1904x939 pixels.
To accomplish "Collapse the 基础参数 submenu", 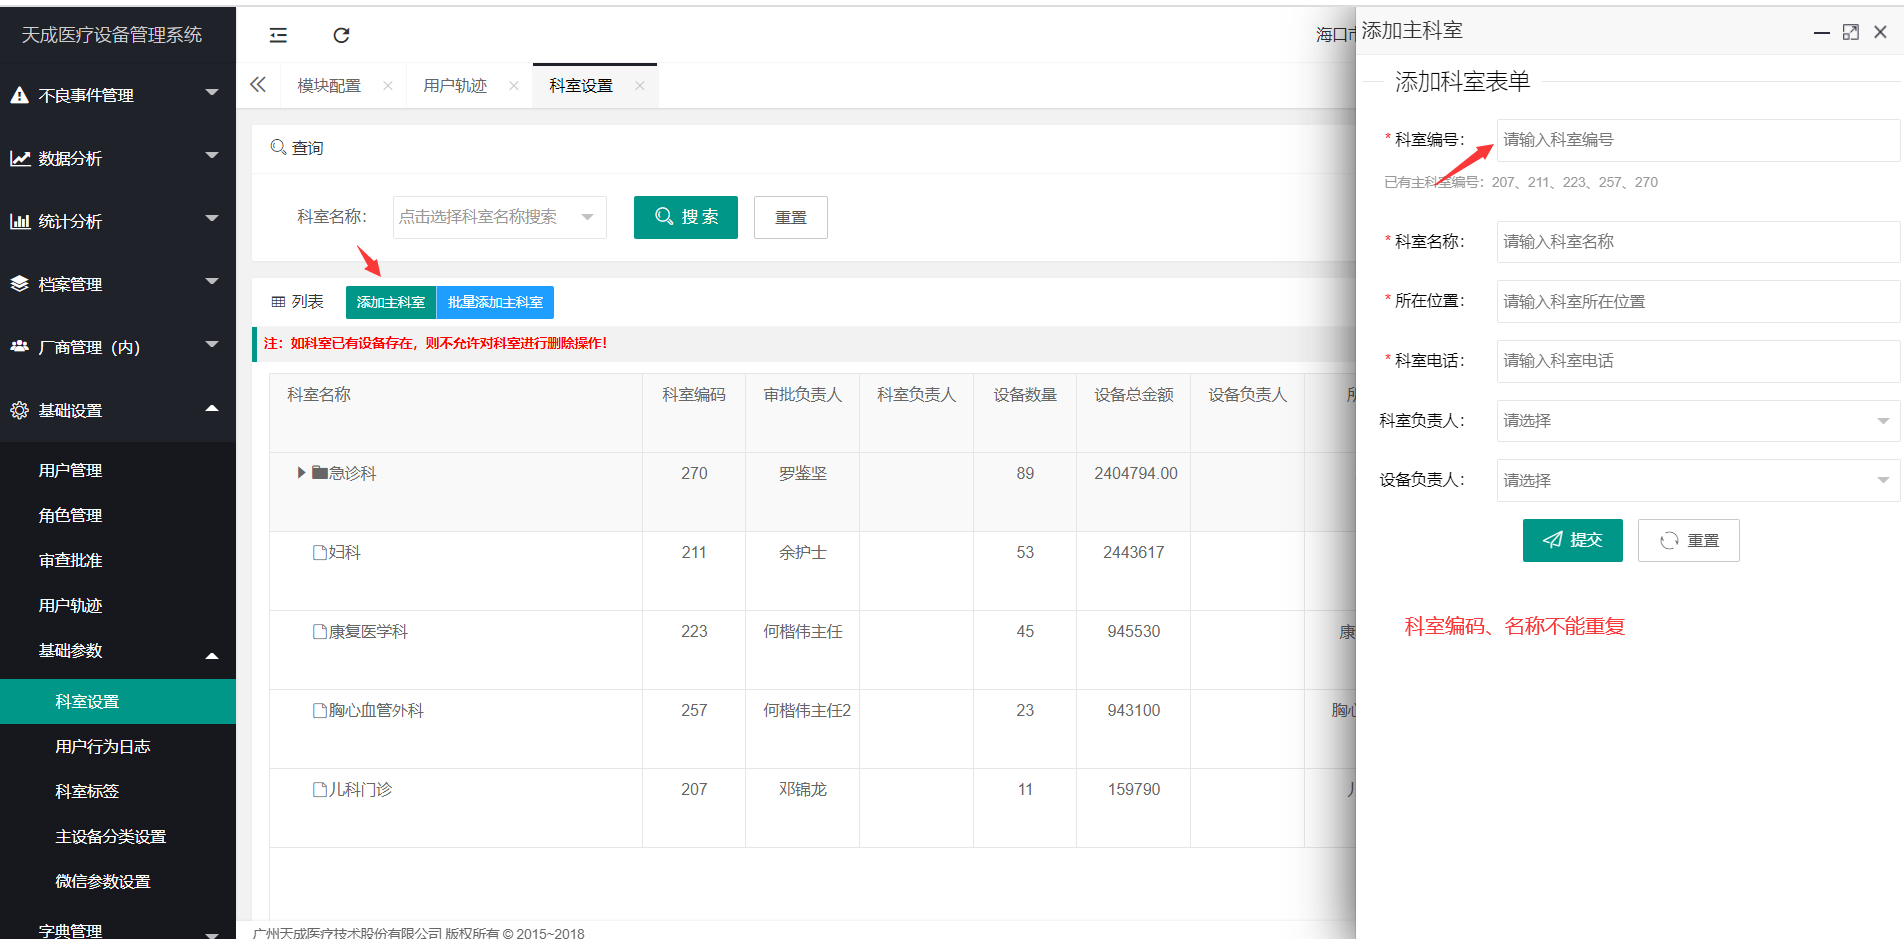I will coord(212,657).
